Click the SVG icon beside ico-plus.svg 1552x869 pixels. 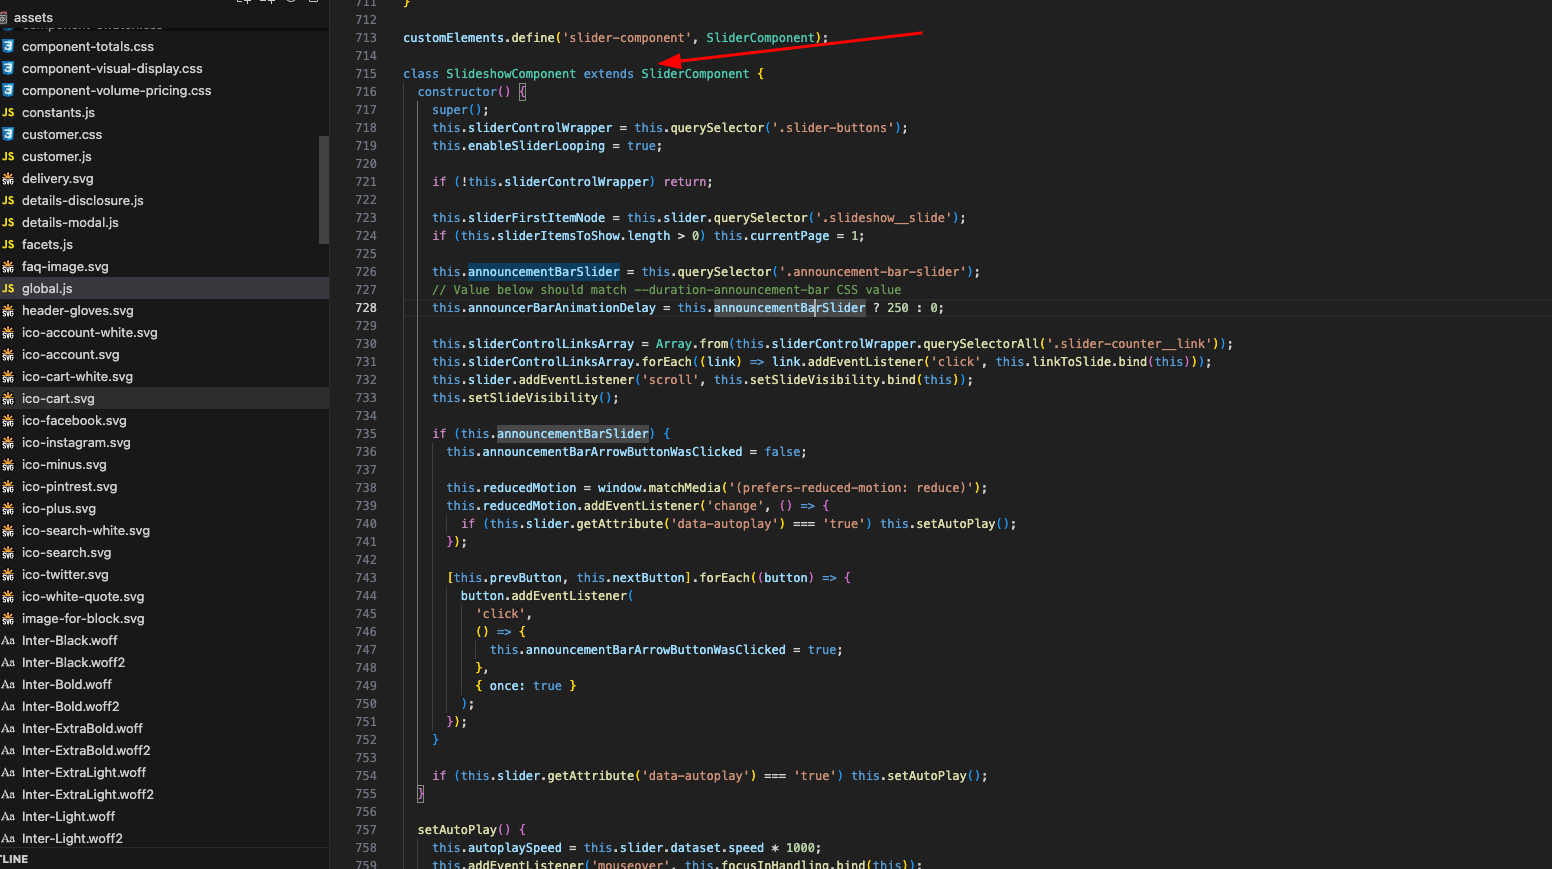8,509
